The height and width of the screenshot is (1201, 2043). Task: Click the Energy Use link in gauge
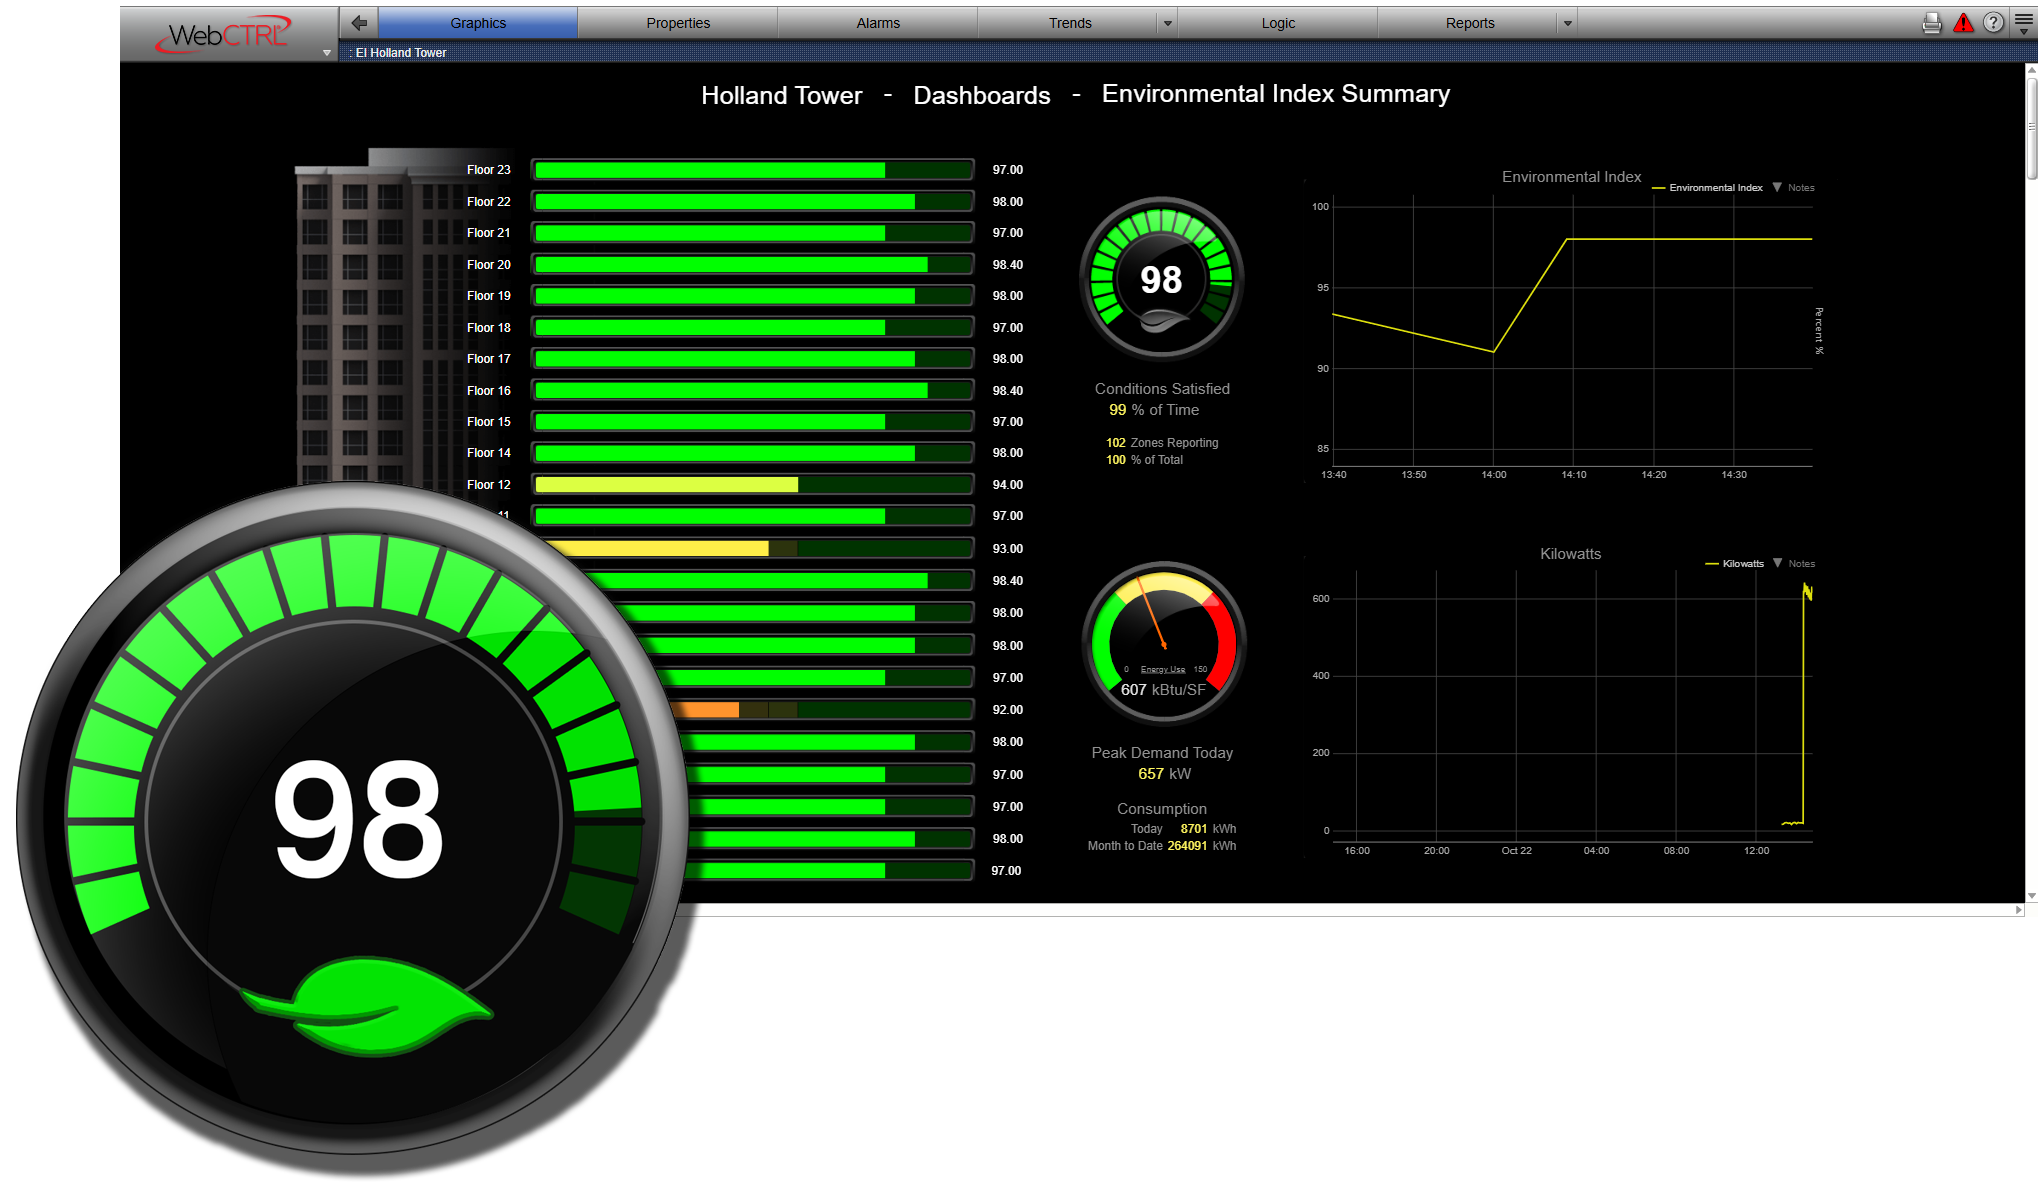[1162, 670]
